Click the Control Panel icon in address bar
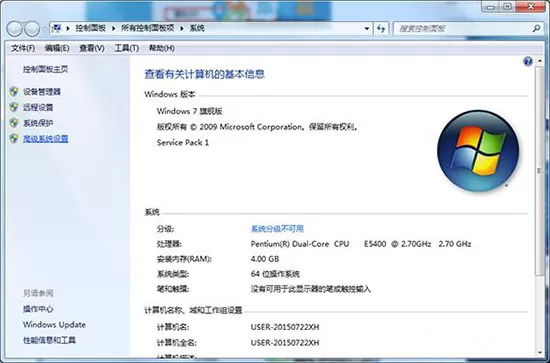Image resolution: width=550 pixels, height=363 pixels. pyautogui.click(x=57, y=28)
